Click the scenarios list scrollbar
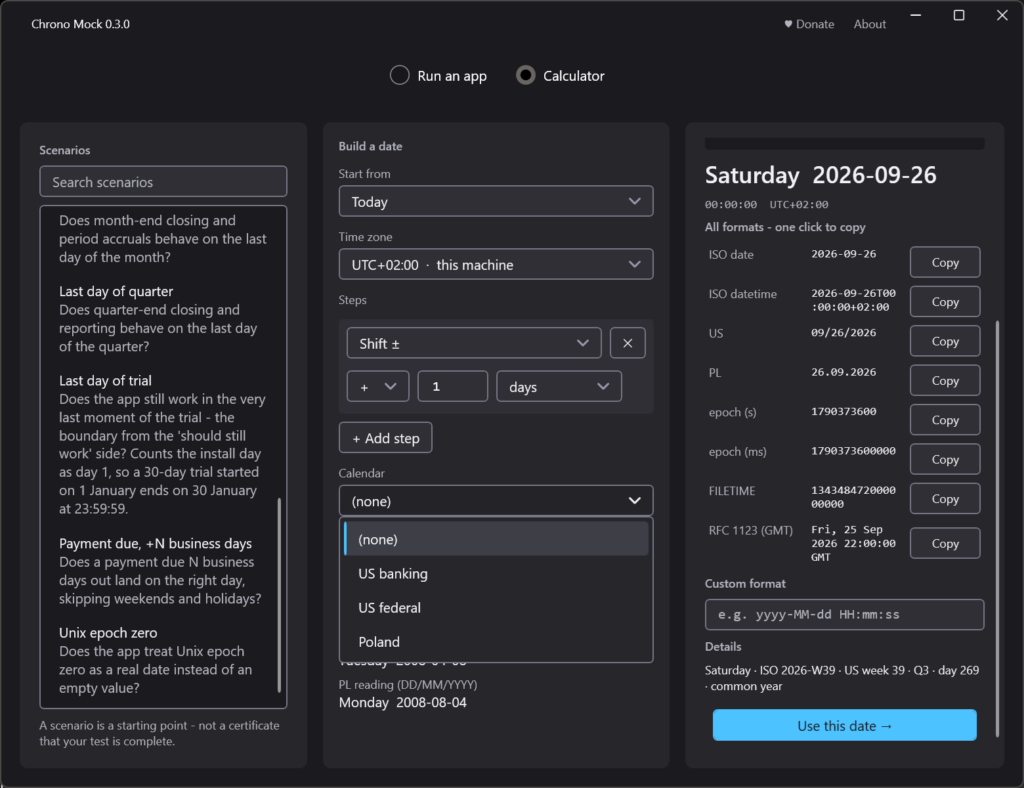 (x=280, y=594)
